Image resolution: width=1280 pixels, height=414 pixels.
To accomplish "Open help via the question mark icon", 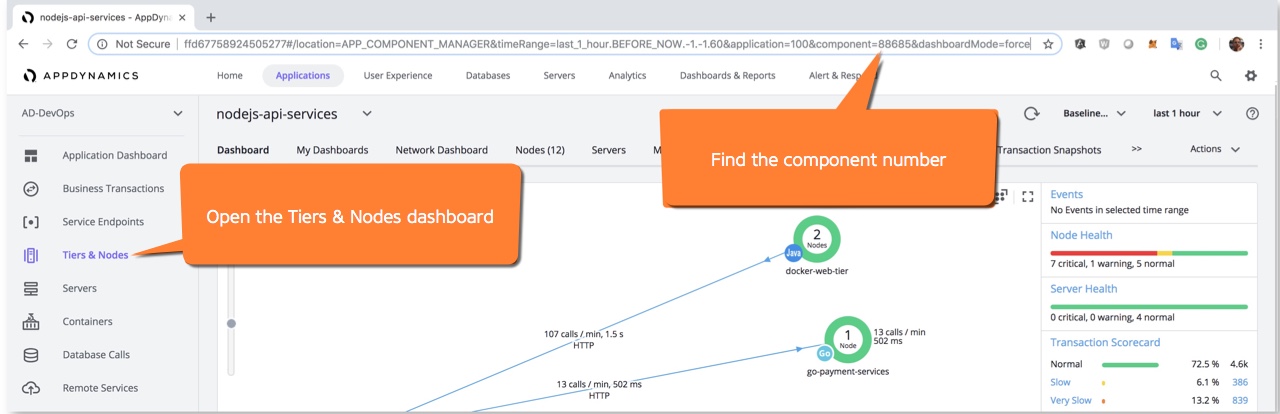I will tap(1252, 114).
